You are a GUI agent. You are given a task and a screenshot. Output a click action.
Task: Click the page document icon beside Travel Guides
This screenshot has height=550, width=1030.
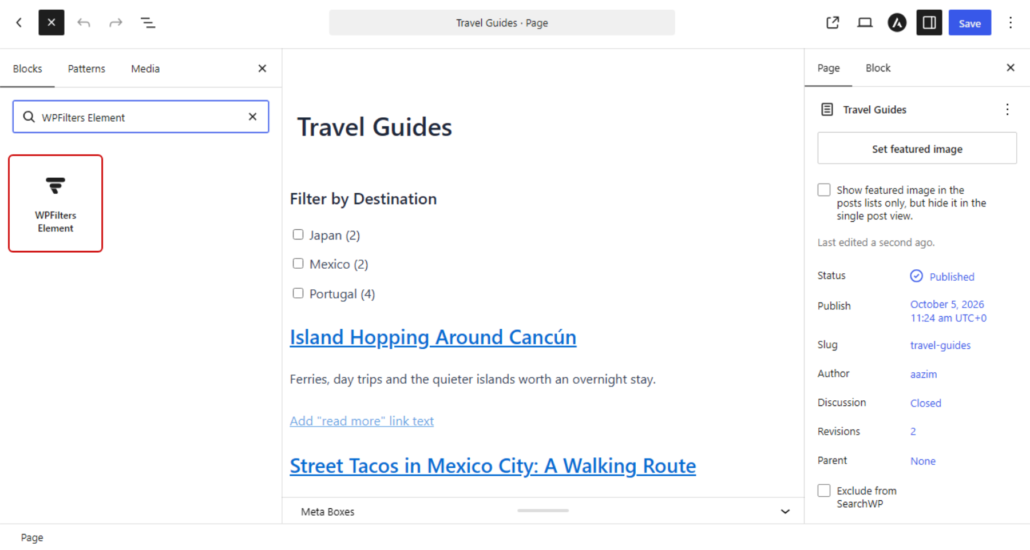tap(827, 110)
